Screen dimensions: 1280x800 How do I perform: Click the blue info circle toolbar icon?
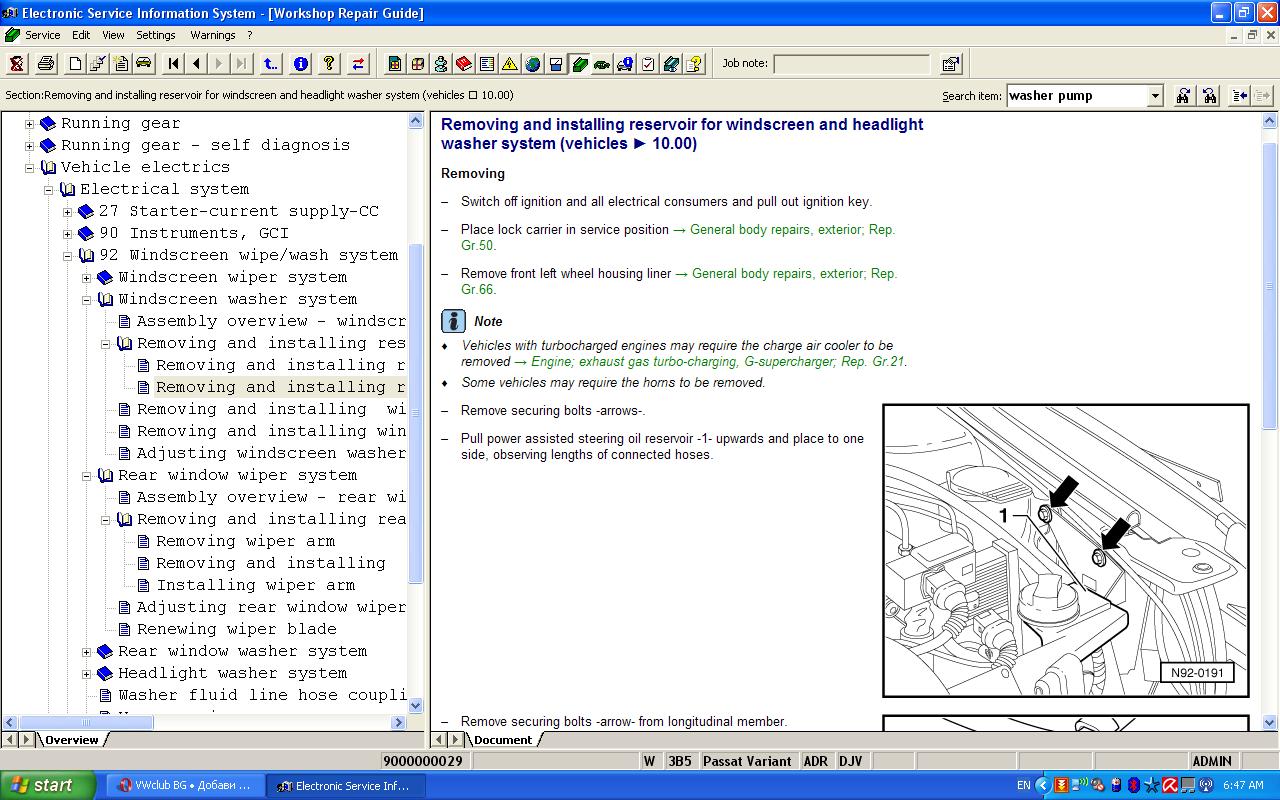click(300, 64)
